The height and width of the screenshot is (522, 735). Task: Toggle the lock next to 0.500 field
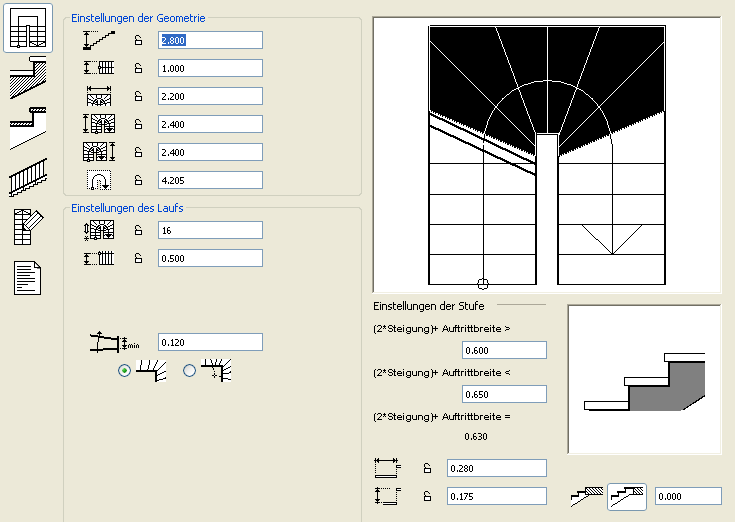[x=138, y=258]
